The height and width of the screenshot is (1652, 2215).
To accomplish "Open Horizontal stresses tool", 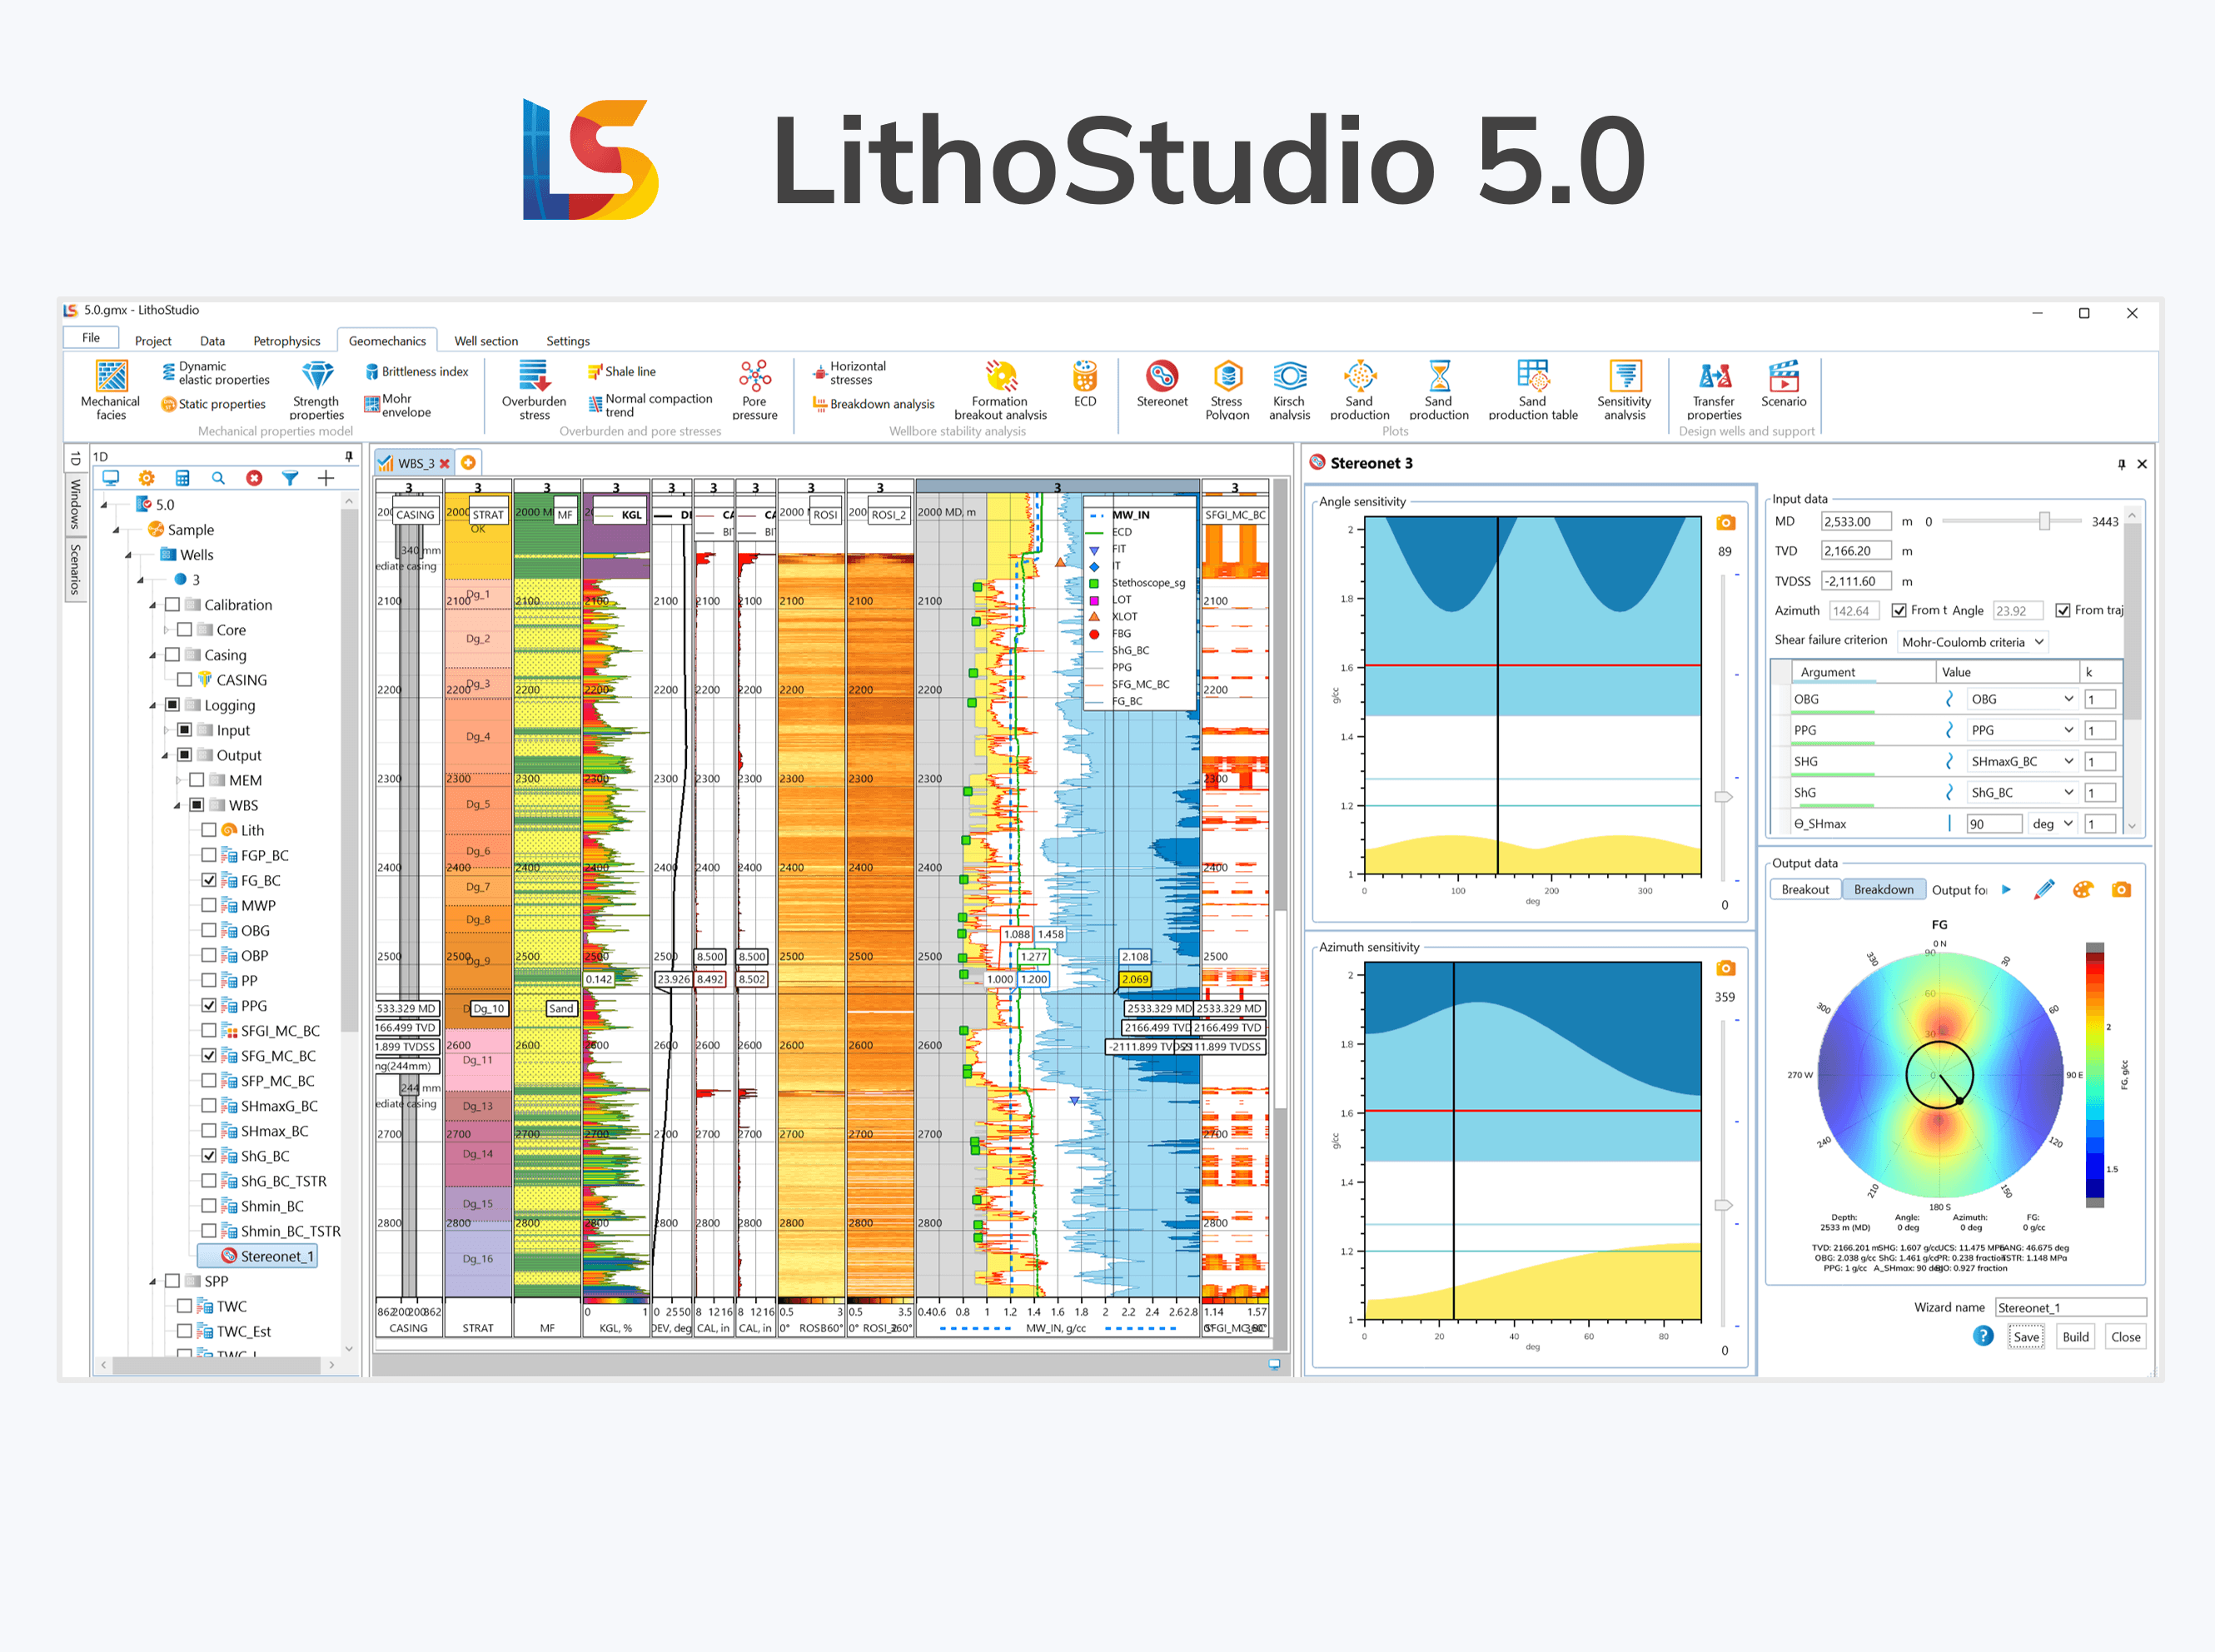I will [x=850, y=373].
